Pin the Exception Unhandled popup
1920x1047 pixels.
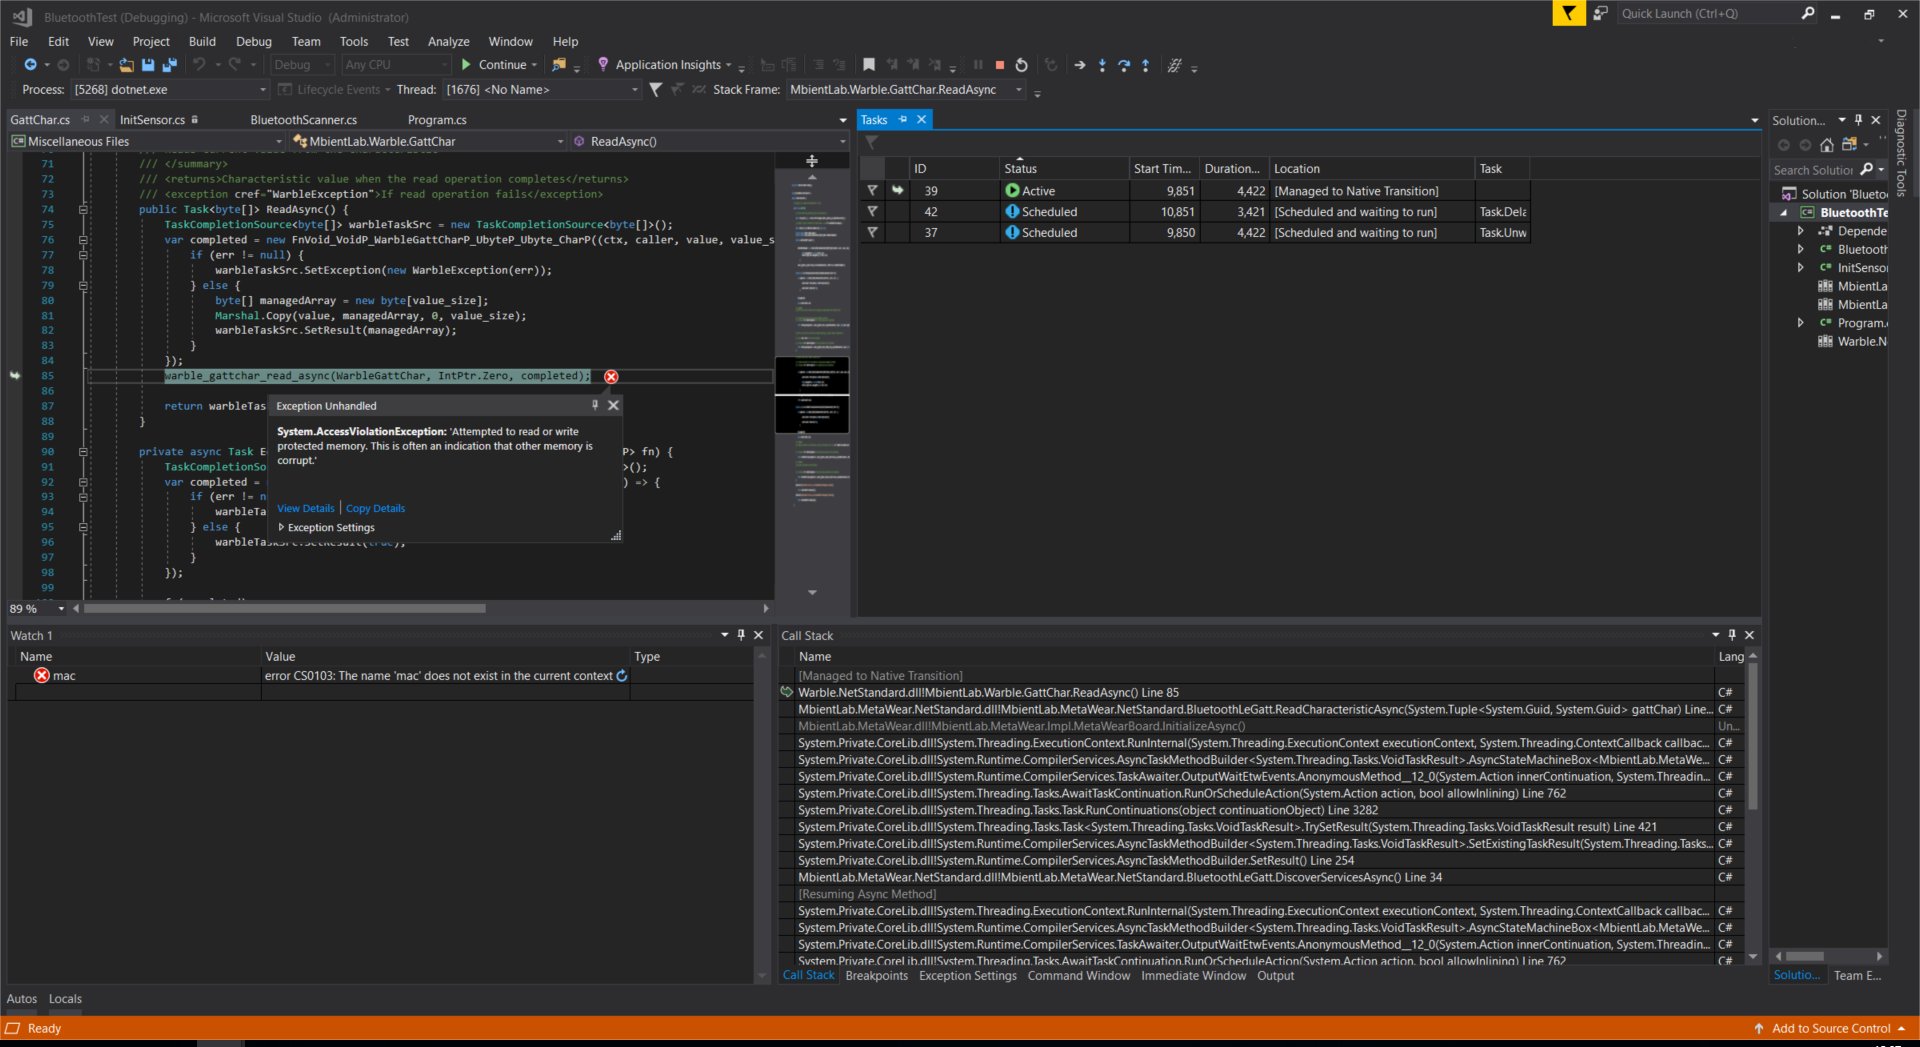[x=595, y=405]
